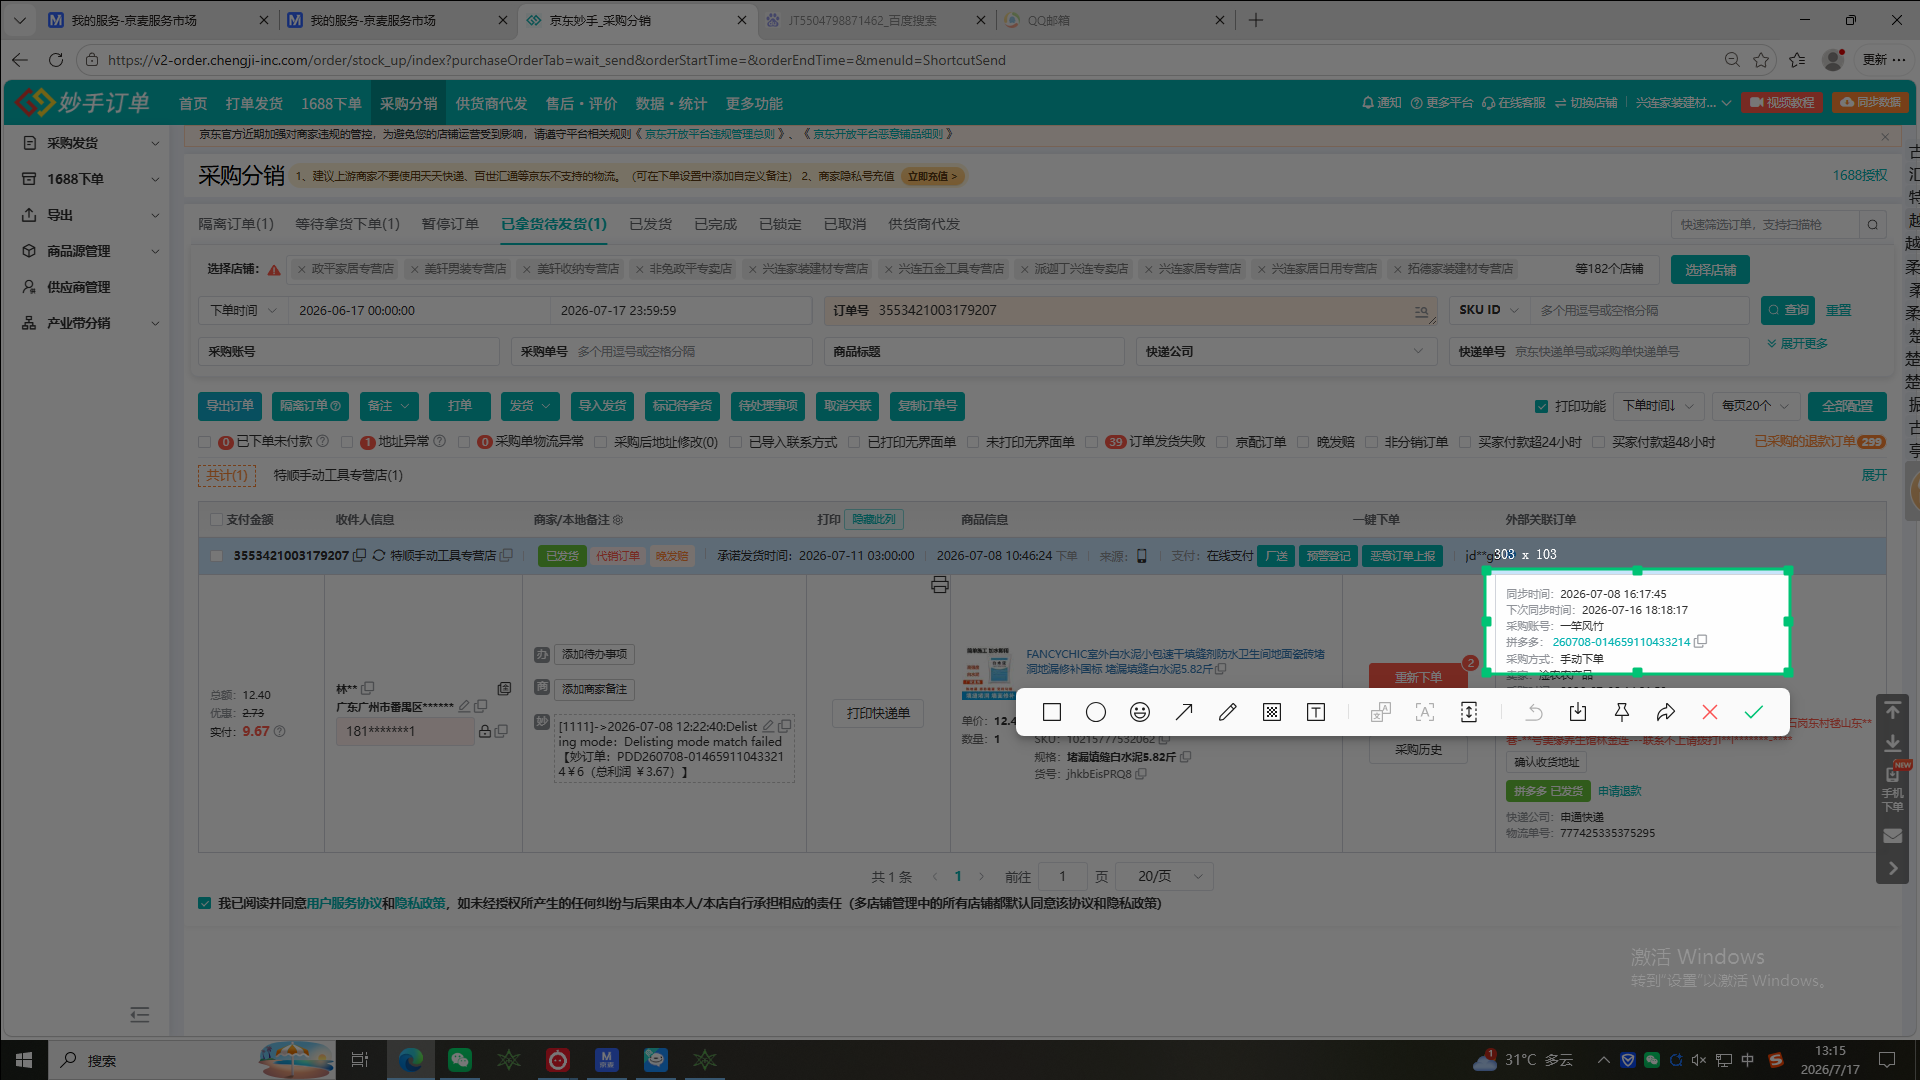This screenshot has width=1920, height=1080.
Task: Switch to the 已发货 tab
Action: click(650, 224)
